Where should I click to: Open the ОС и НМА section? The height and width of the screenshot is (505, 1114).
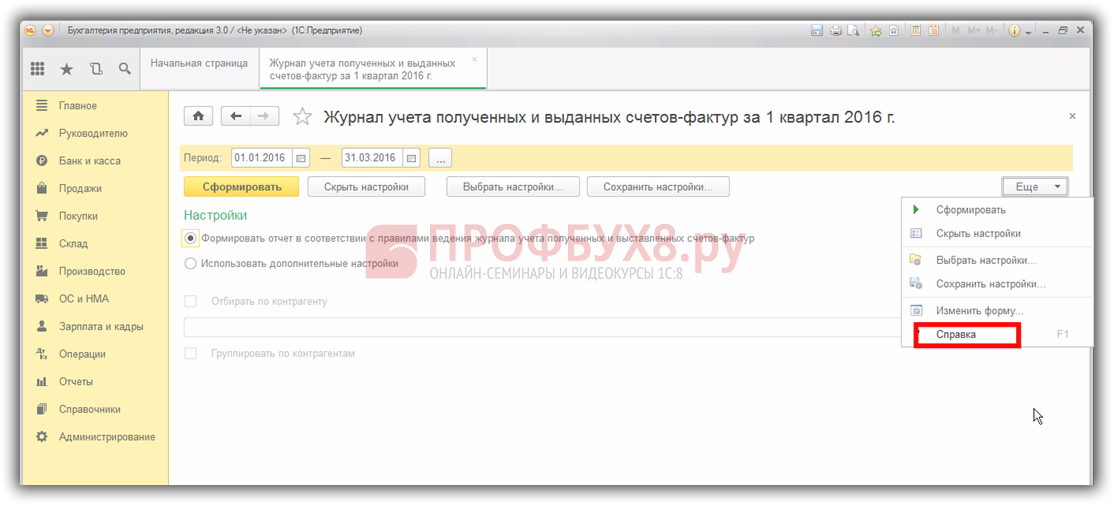coord(94,299)
